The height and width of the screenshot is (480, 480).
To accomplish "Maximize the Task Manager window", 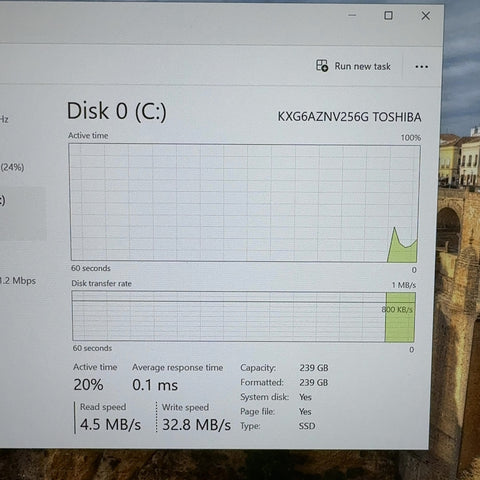I will pyautogui.click(x=388, y=15).
